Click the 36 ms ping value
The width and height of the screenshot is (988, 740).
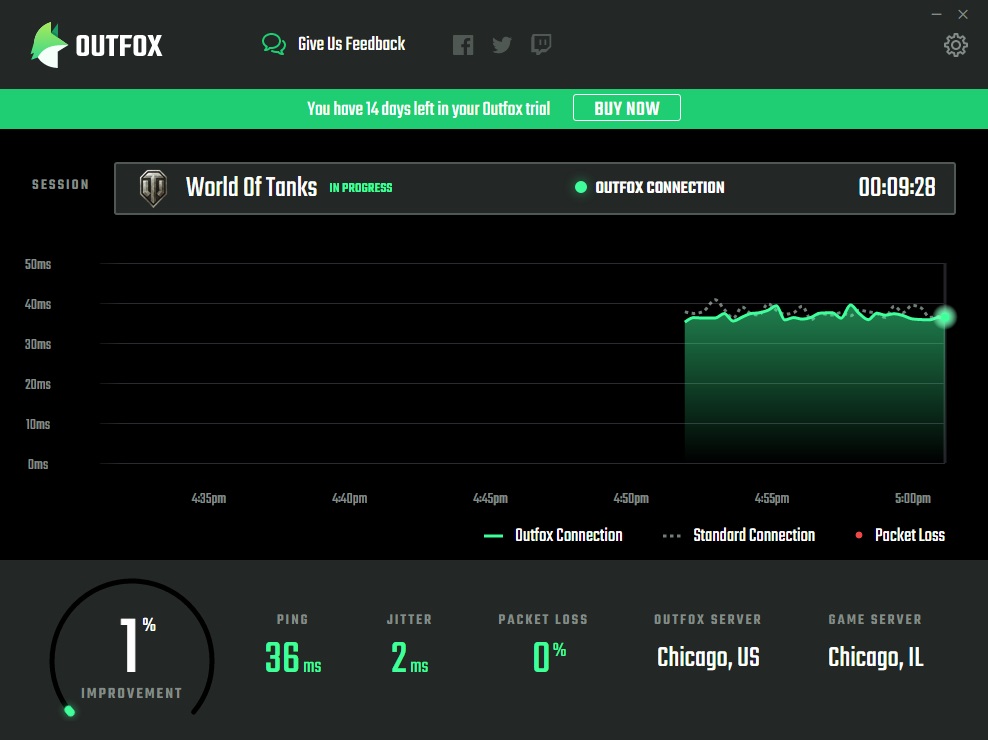[293, 657]
